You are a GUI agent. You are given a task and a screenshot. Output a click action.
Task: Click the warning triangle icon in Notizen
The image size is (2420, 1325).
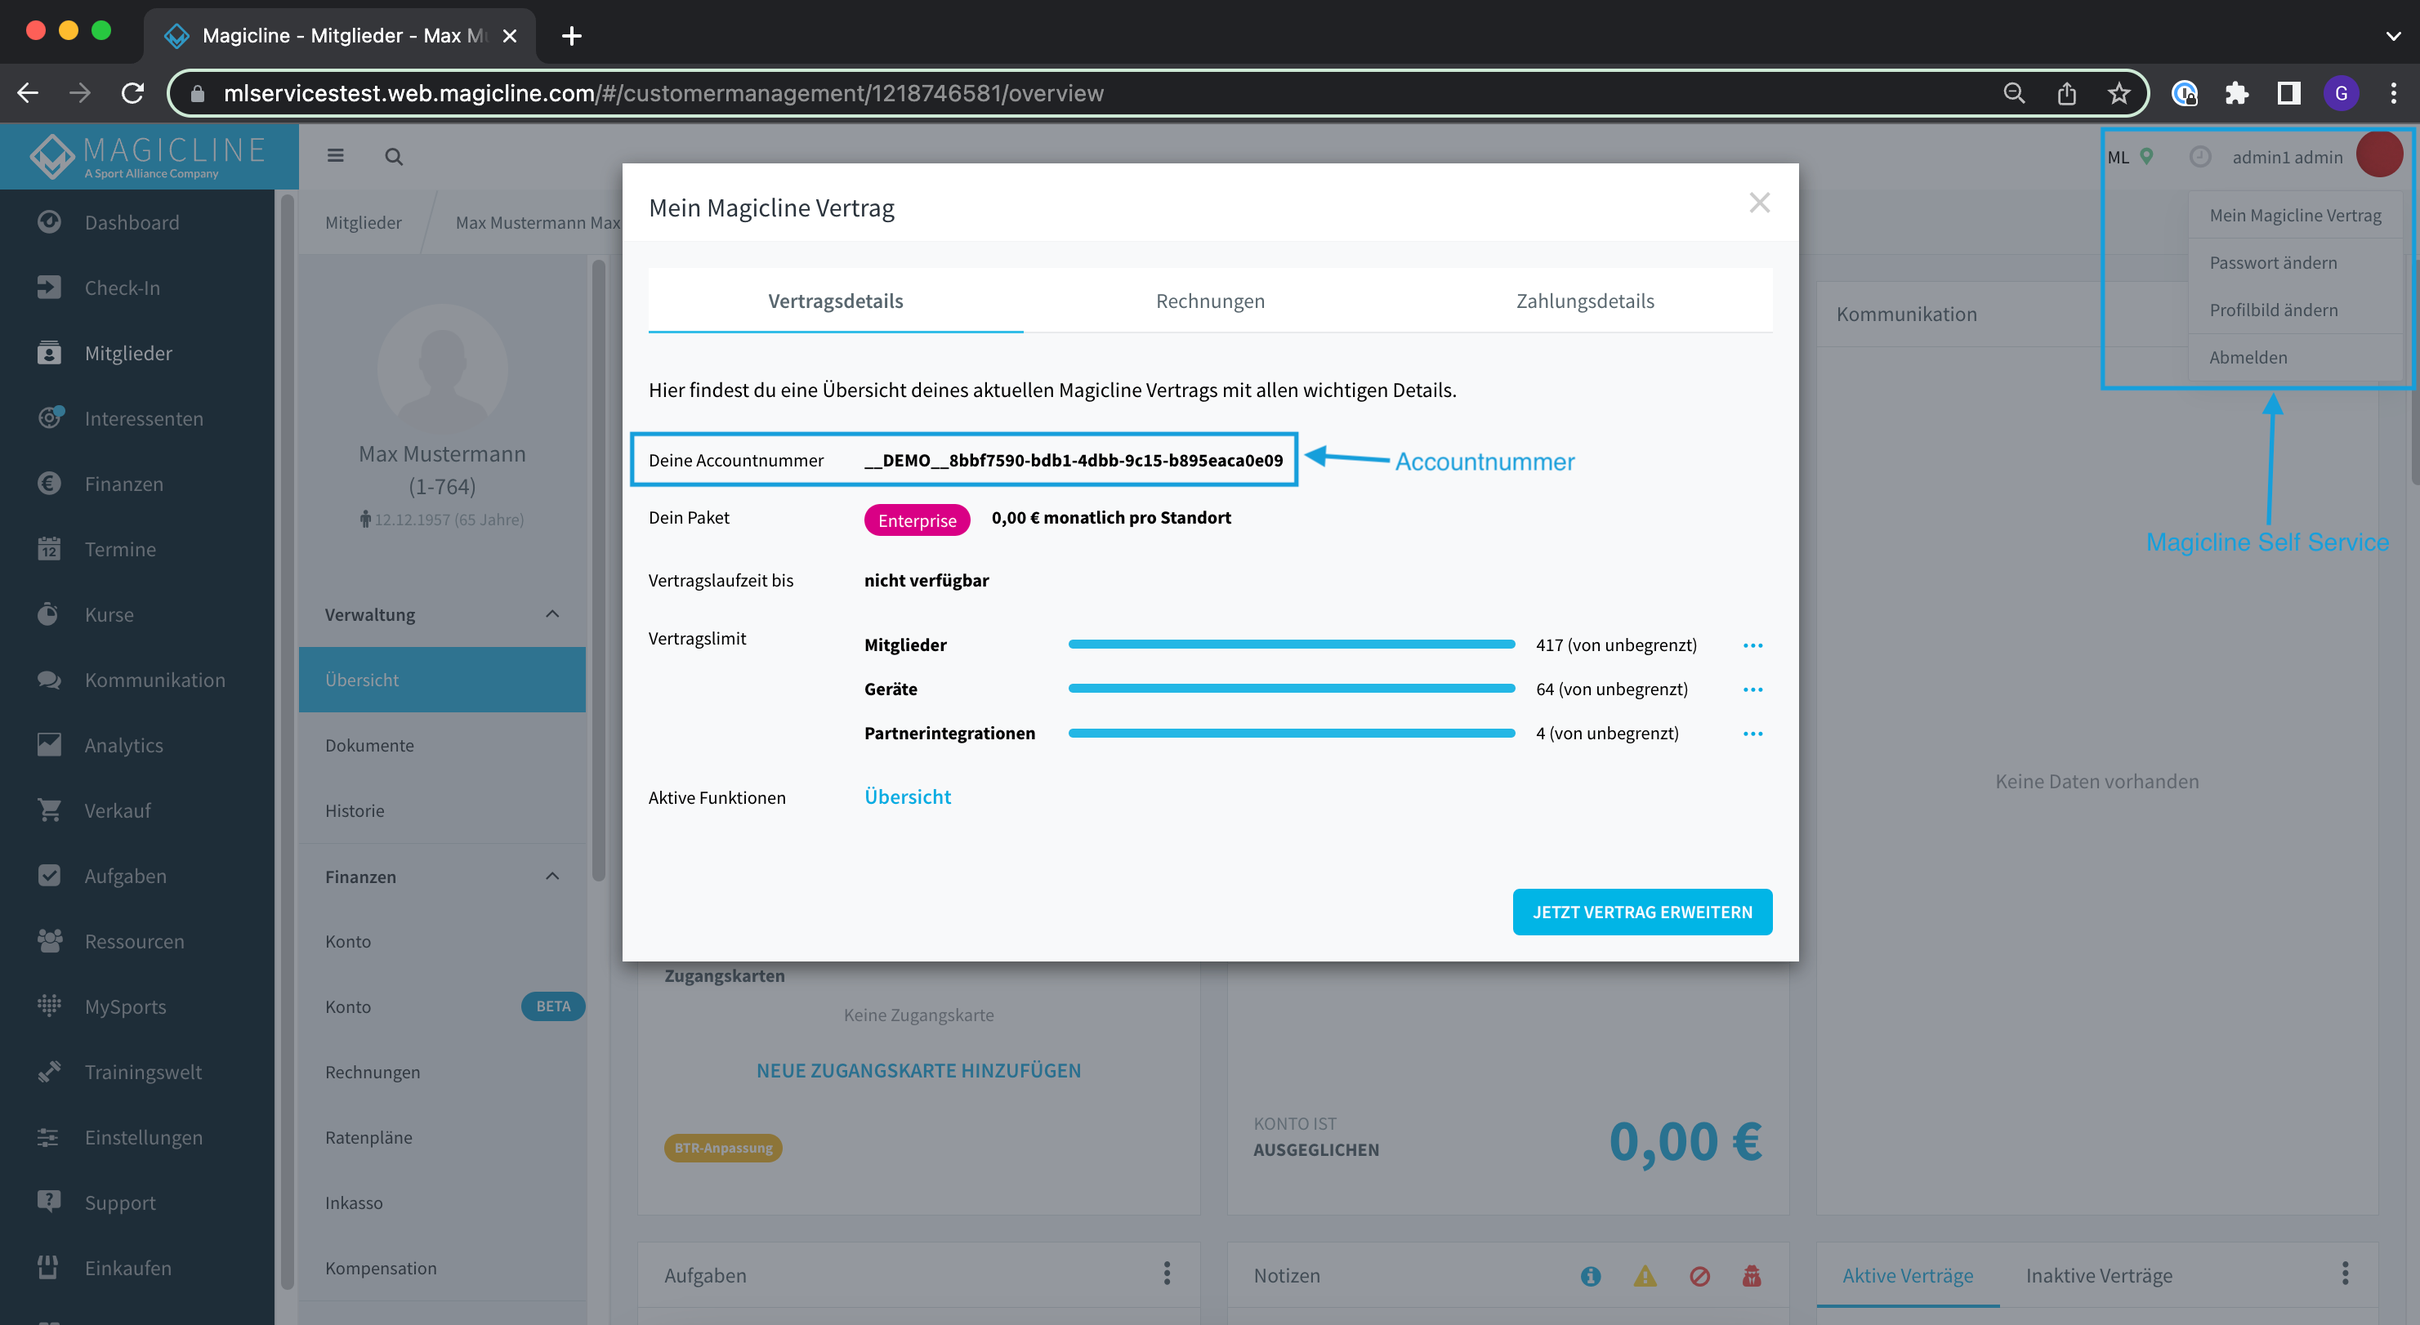(1645, 1276)
